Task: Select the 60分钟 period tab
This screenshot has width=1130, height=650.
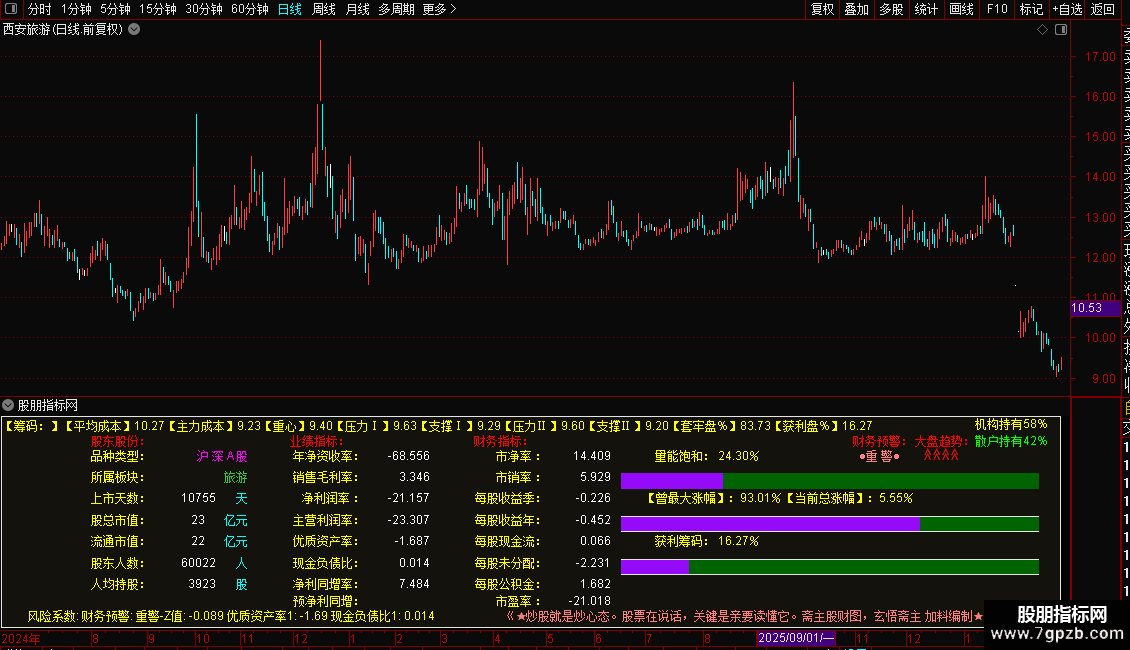Action: (249, 9)
